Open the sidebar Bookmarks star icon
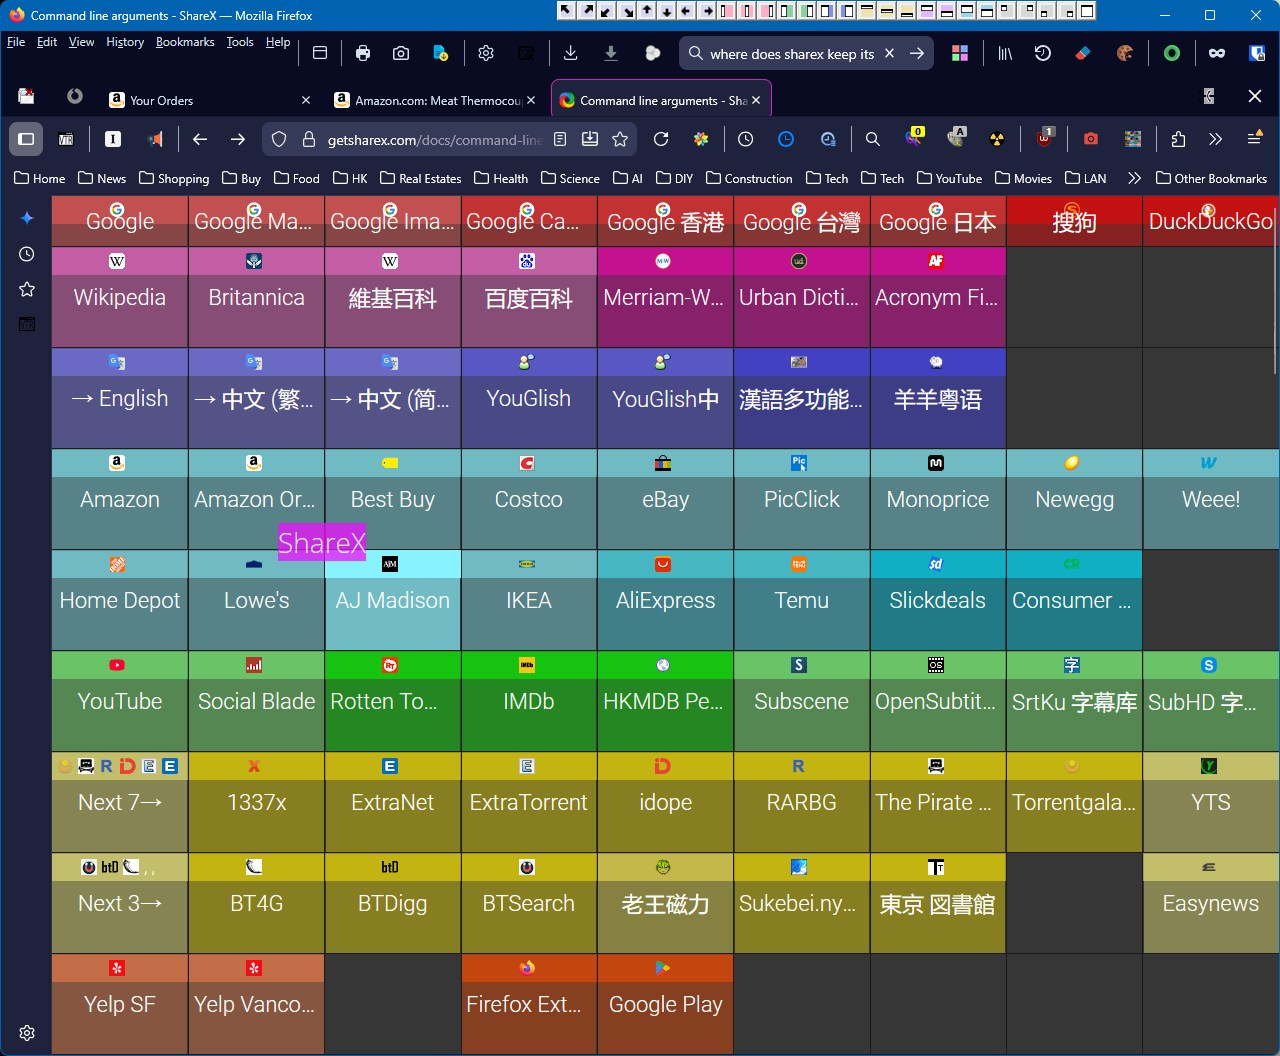 27,289
